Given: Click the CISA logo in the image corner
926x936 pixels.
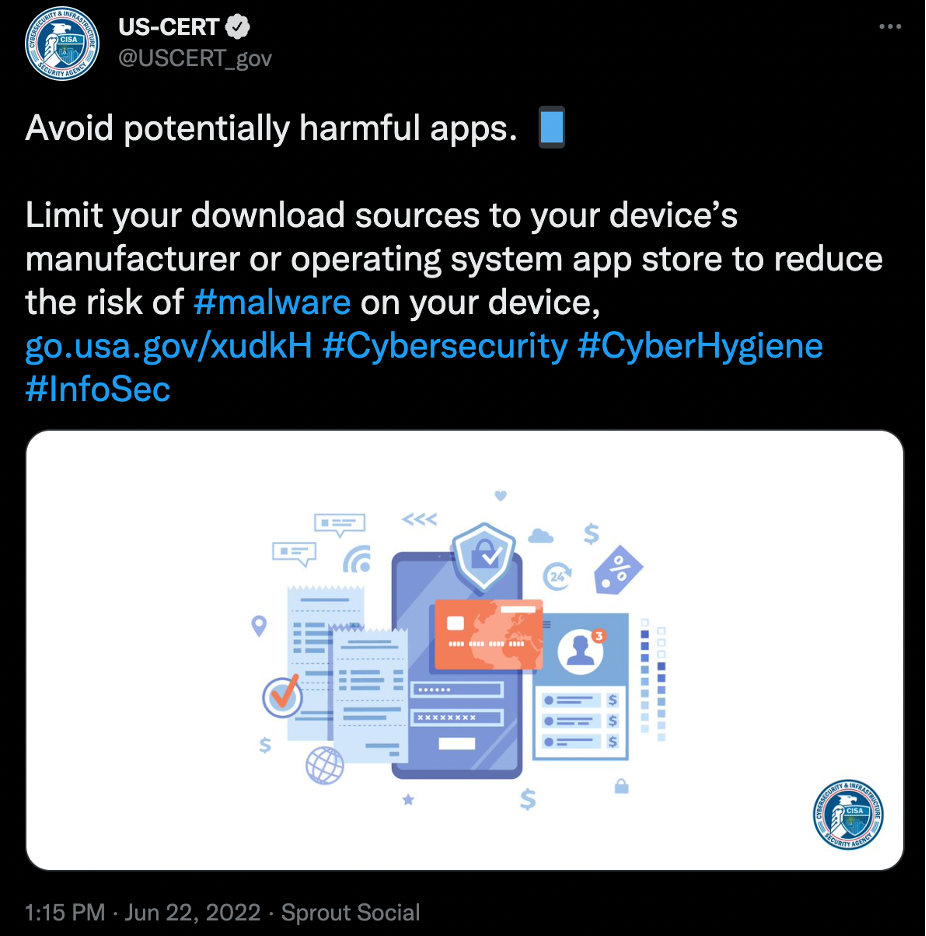Looking at the screenshot, I should pyautogui.click(x=848, y=814).
